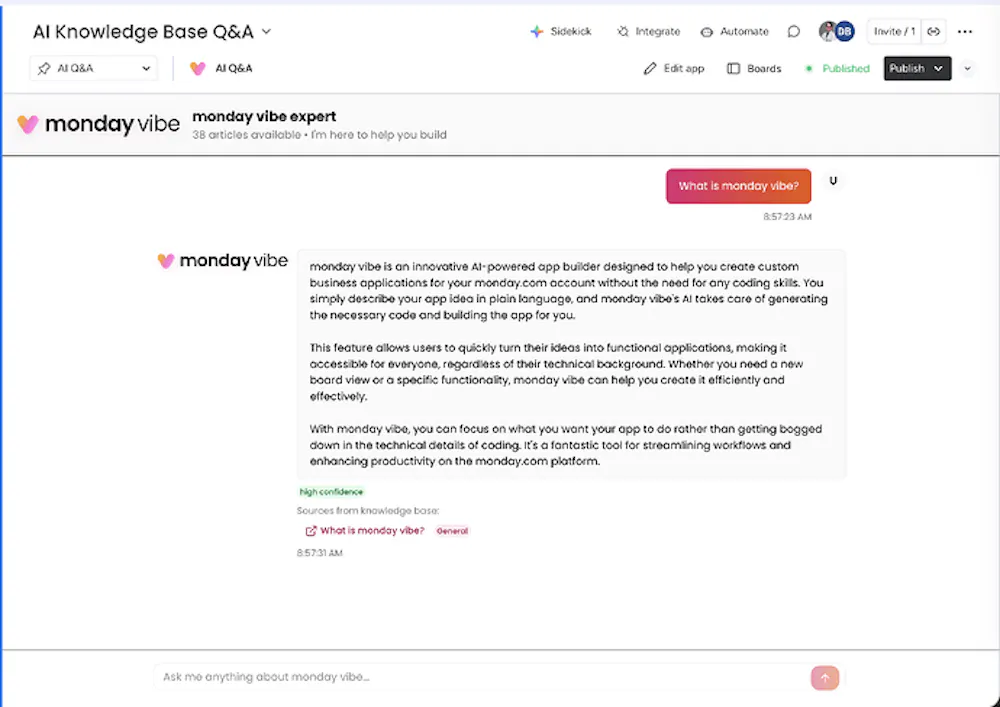Expand the AI Knowledge Base Q&A title chevron
The width and height of the screenshot is (1000, 707).
[267, 31]
